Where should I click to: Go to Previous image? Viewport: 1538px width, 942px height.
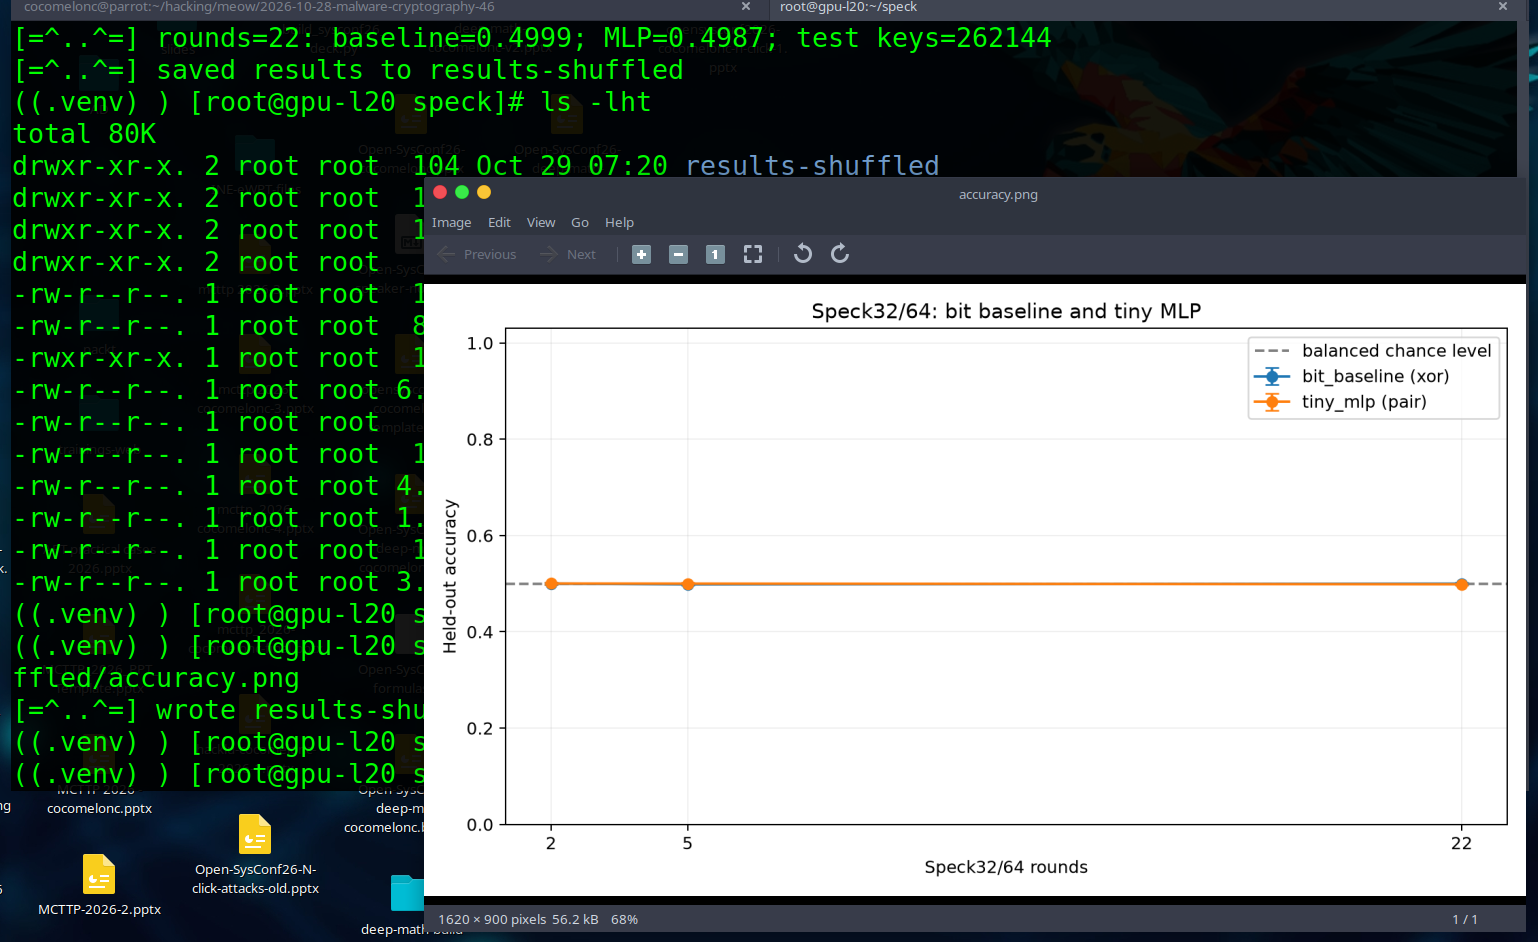click(478, 254)
